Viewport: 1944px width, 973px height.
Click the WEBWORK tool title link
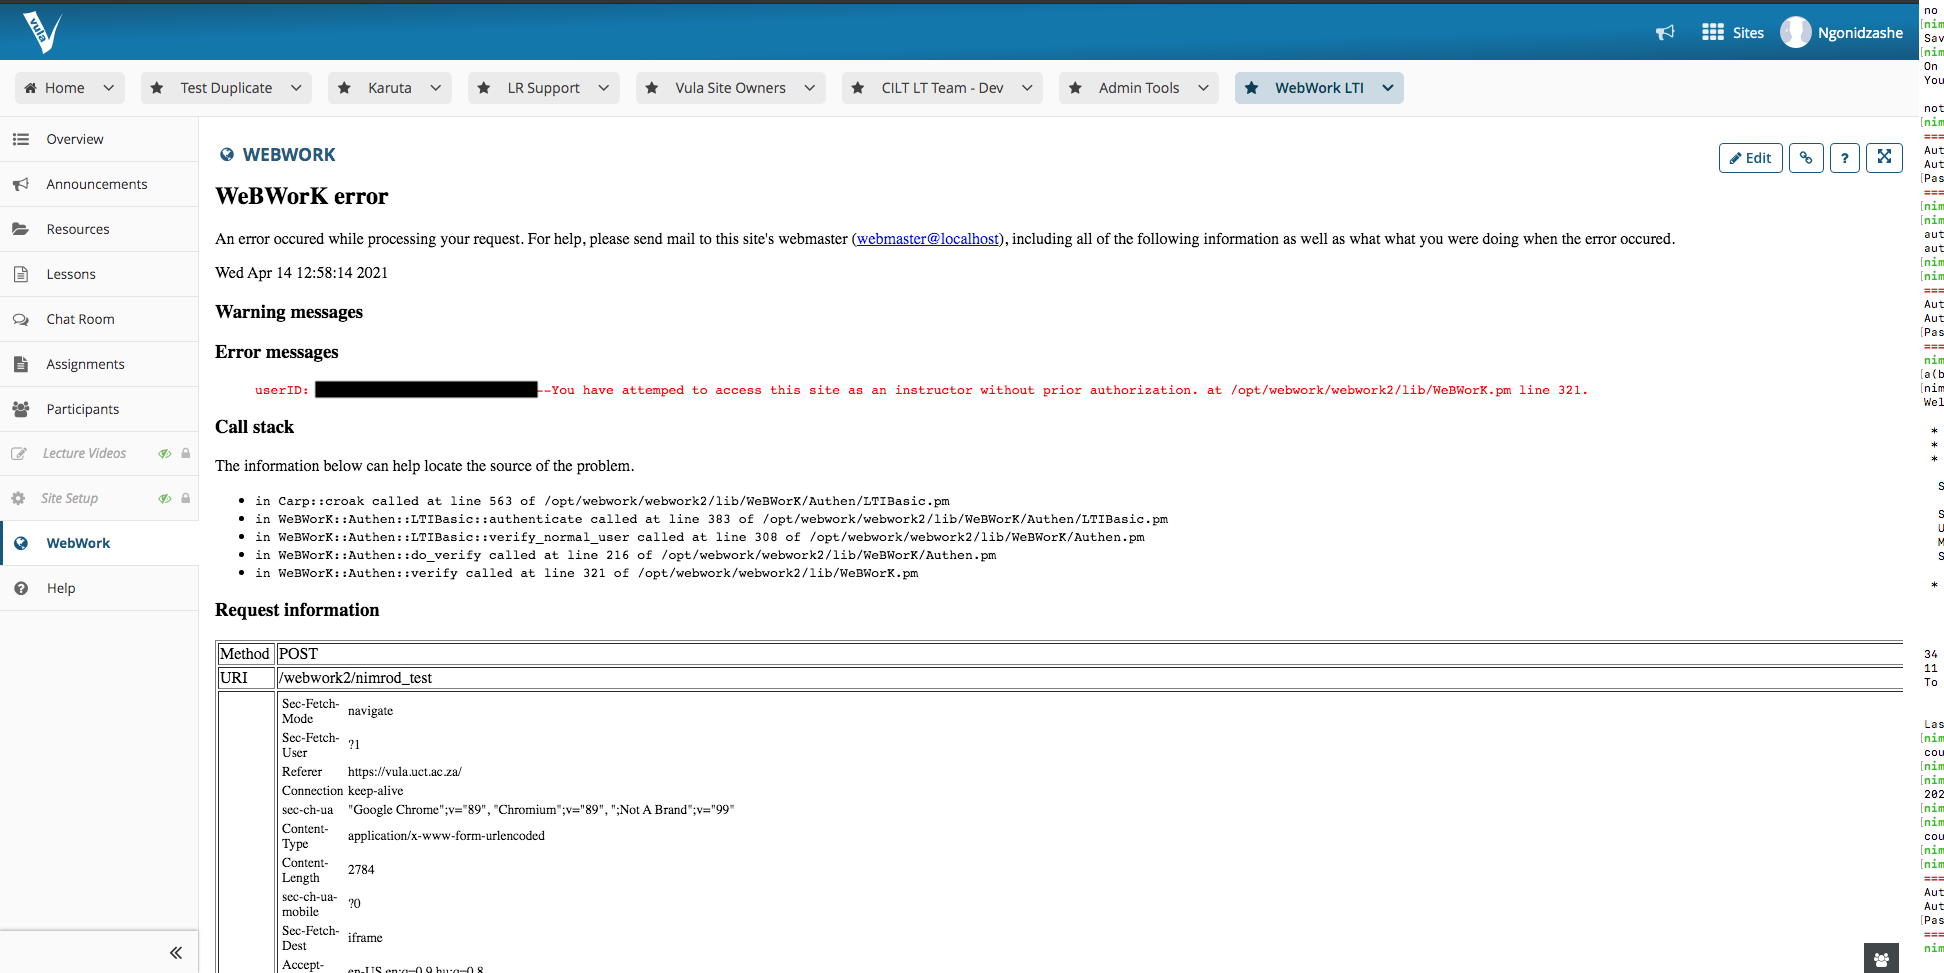pos(289,155)
